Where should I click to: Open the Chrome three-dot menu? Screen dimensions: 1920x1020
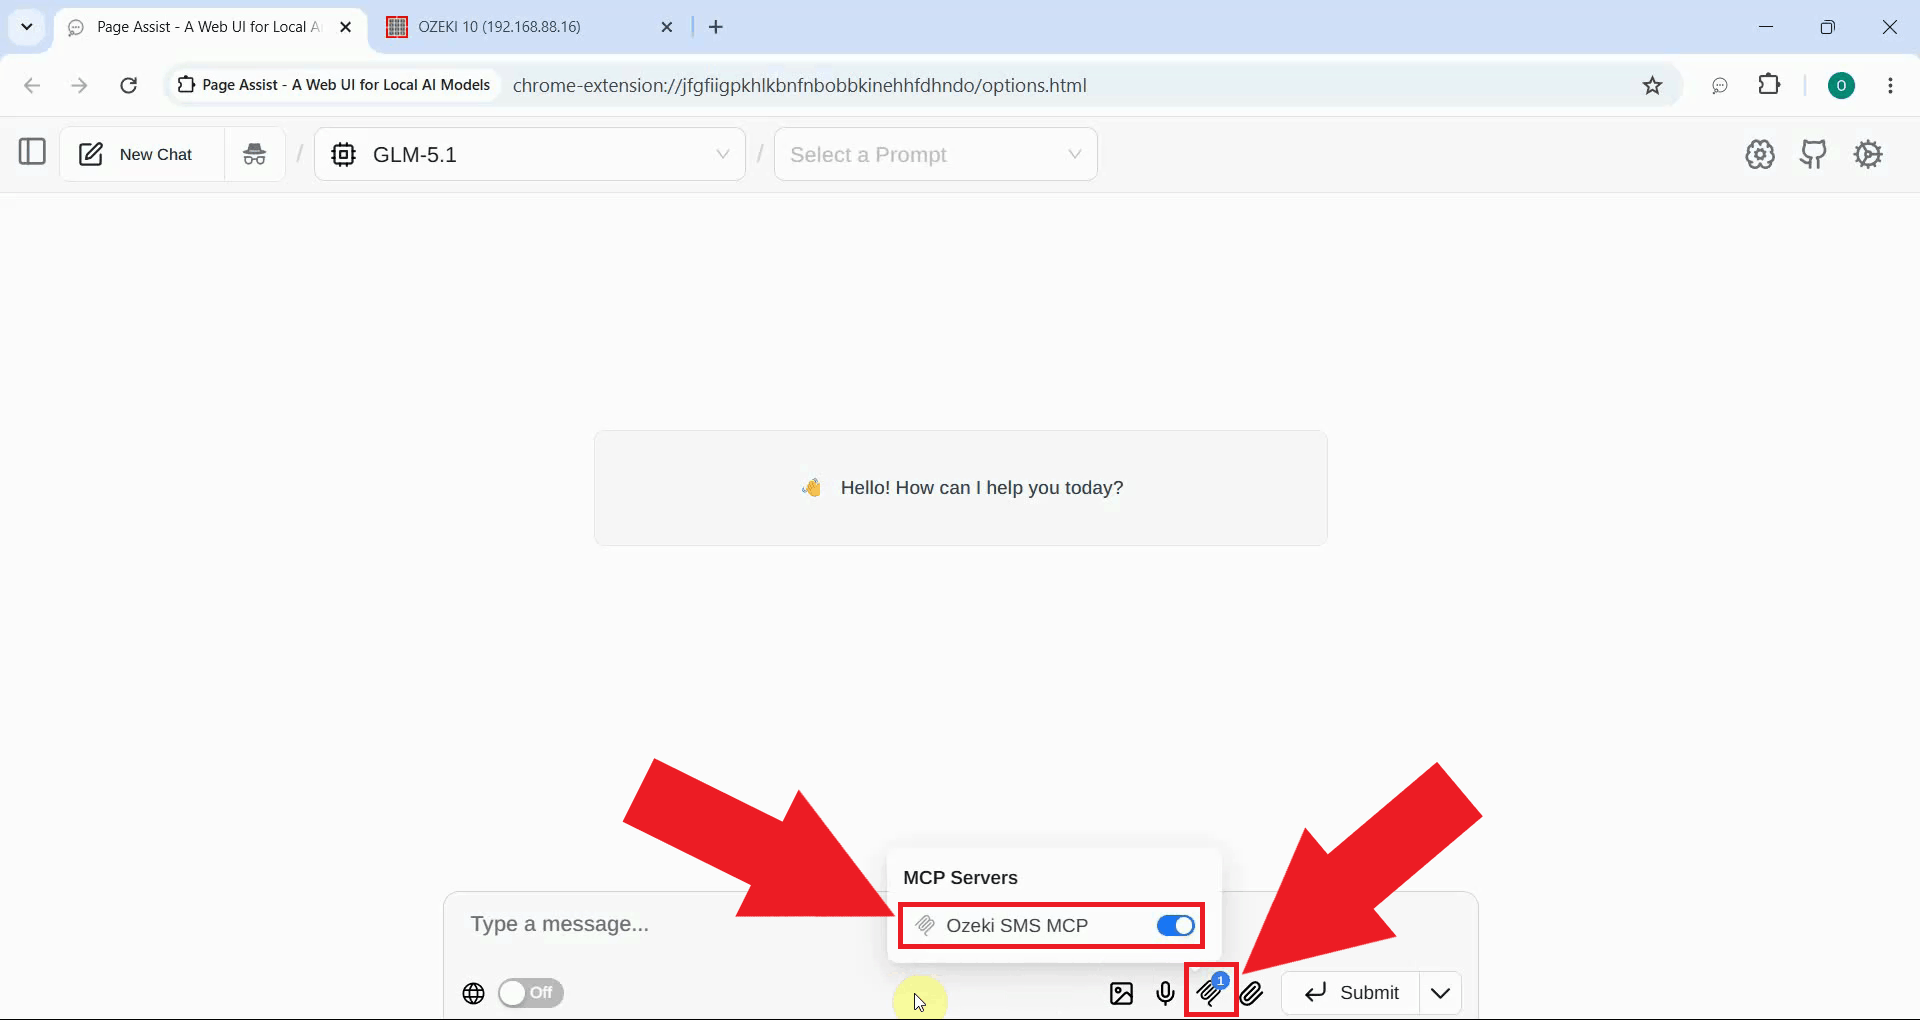(x=1890, y=85)
